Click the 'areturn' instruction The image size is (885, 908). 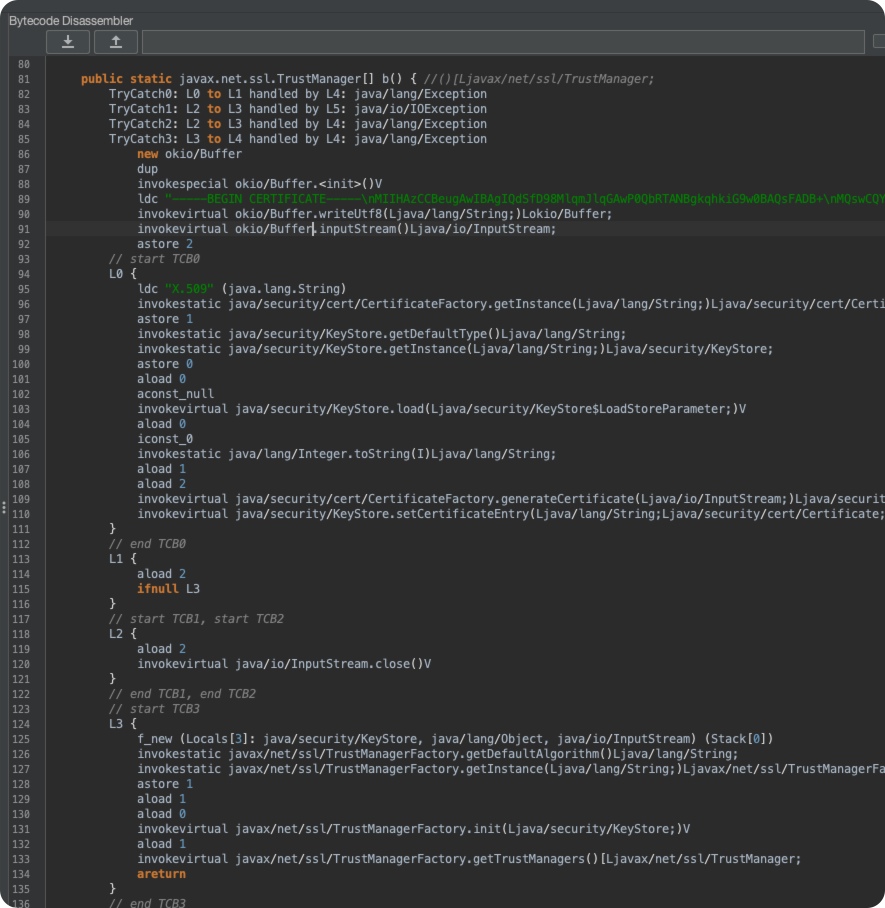[x=161, y=874]
